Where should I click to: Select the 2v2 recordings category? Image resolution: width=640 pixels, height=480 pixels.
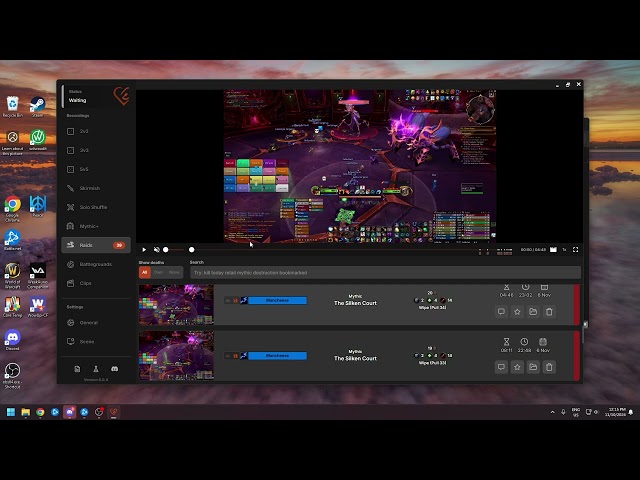(96, 131)
